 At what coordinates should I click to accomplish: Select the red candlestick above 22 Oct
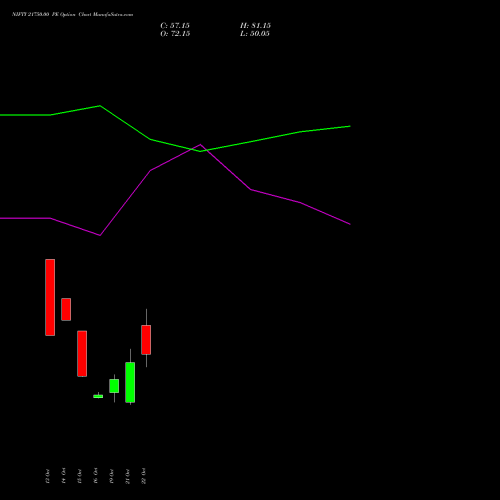click(146, 340)
